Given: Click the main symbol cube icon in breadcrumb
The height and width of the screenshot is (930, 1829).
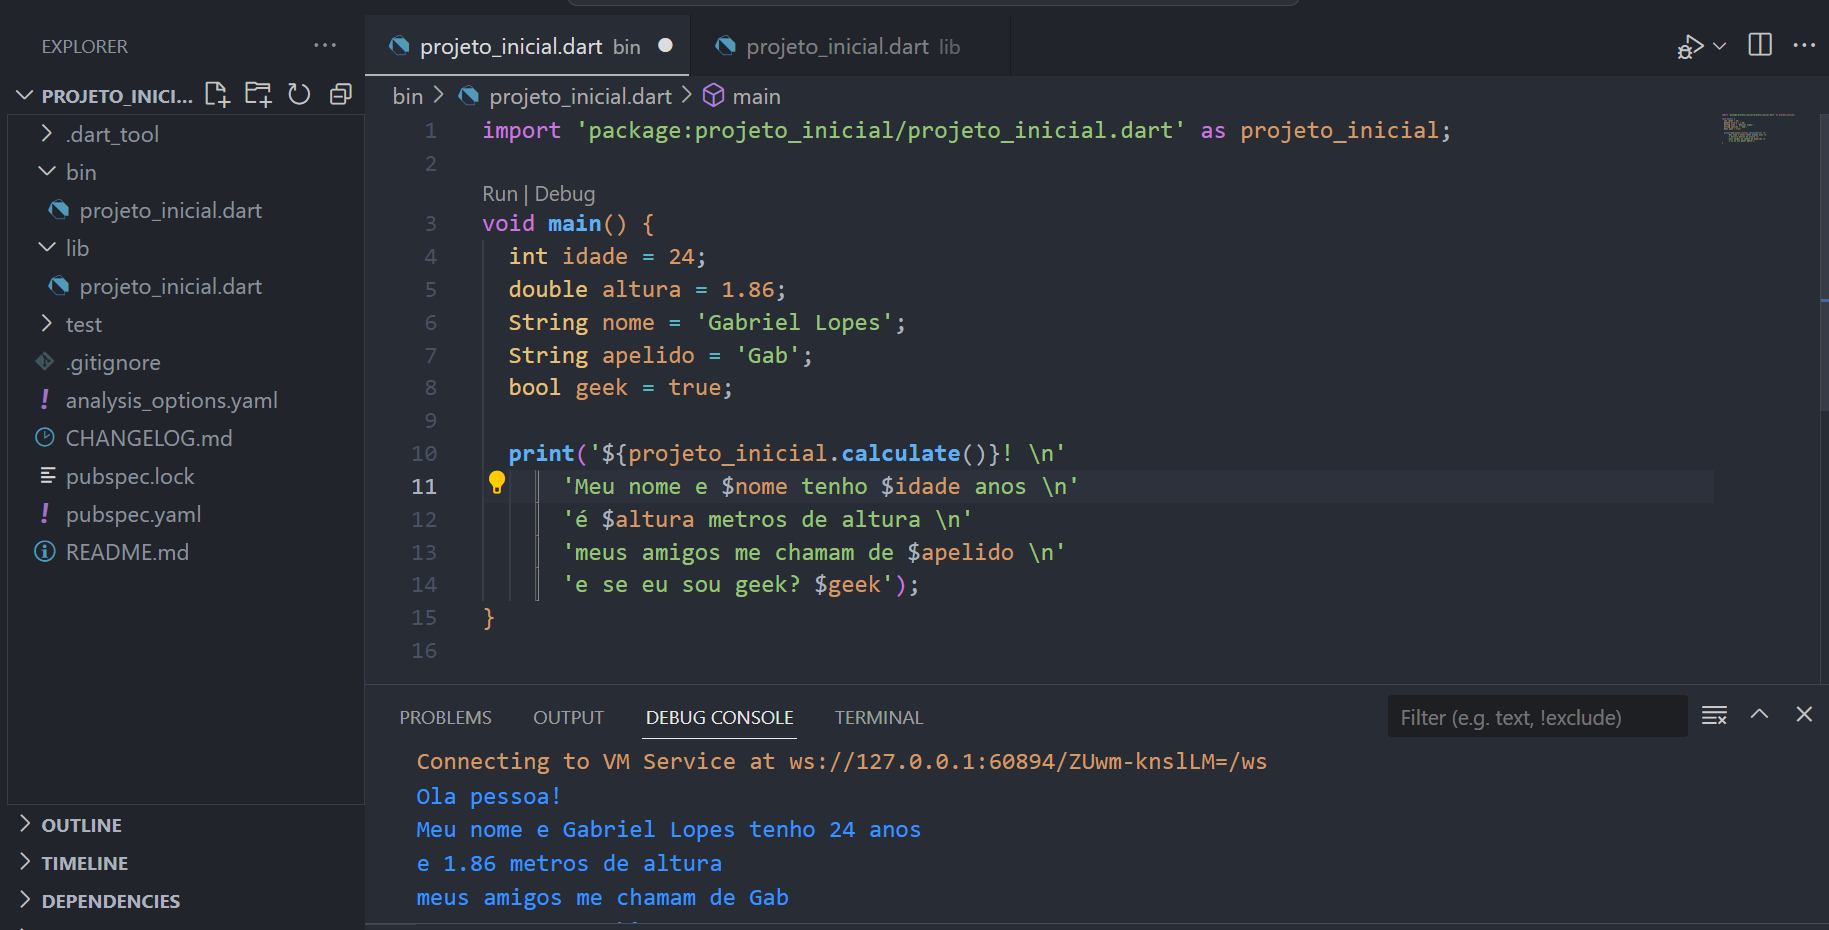Looking at the screenshot, I should click(713, 95).
